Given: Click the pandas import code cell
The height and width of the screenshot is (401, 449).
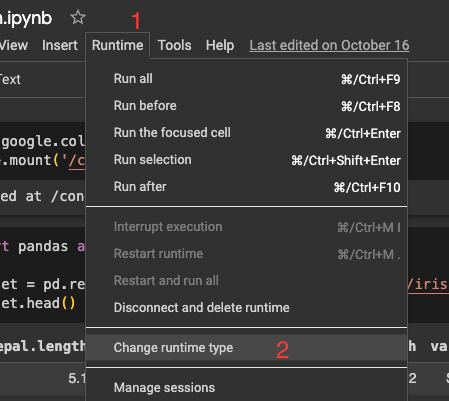Looking at the screenshot, I should (43, 274).
